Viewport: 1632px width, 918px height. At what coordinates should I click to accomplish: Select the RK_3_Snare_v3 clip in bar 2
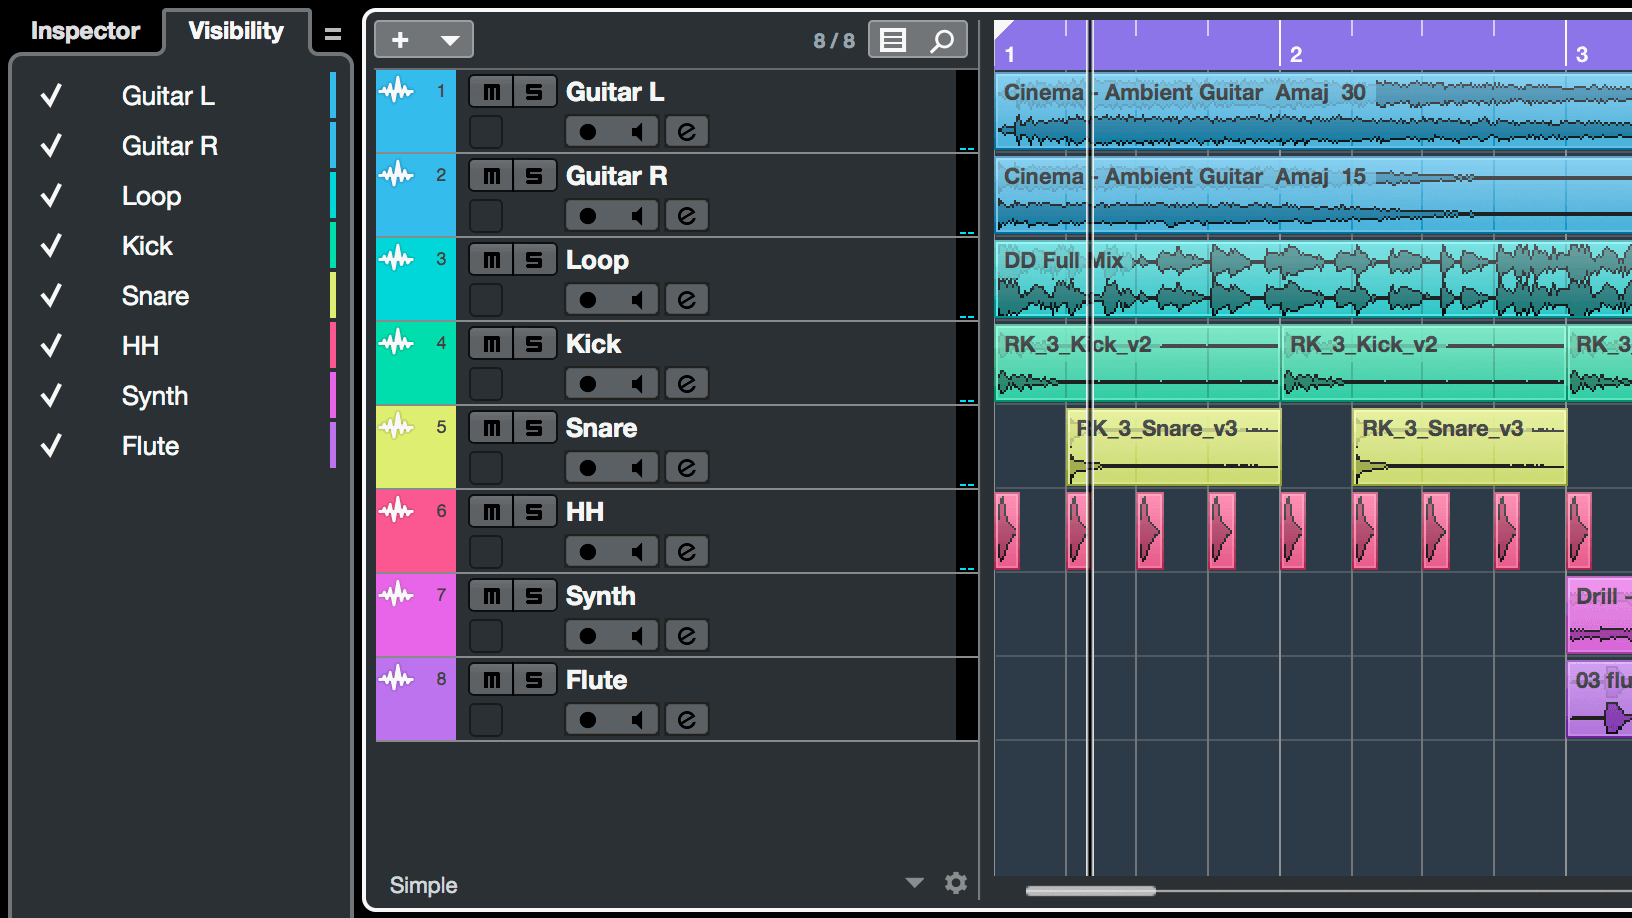1459,447
